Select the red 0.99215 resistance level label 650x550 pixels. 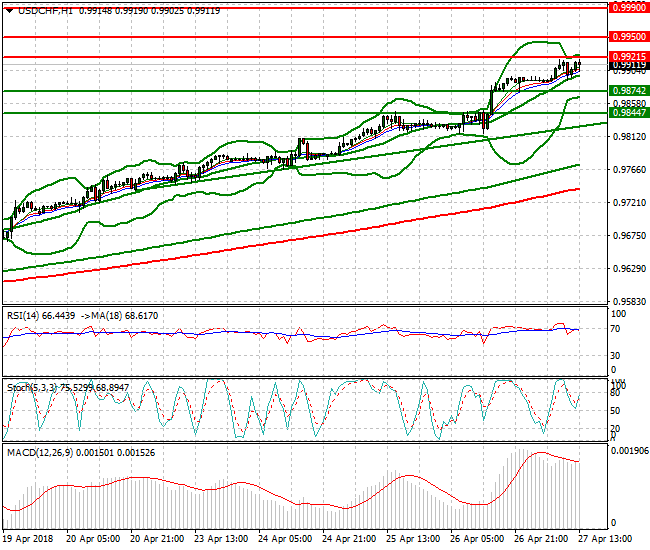[629, 57]
